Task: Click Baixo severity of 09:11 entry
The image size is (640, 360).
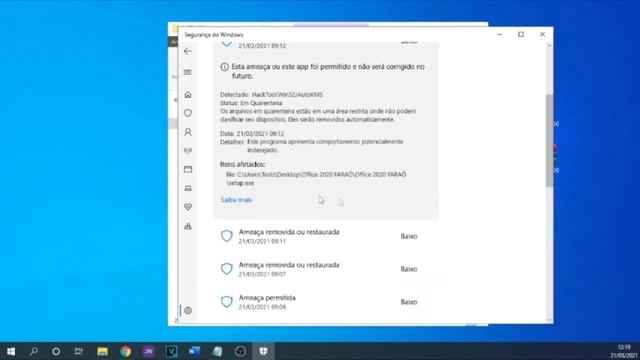Action: tap(409, 236)
